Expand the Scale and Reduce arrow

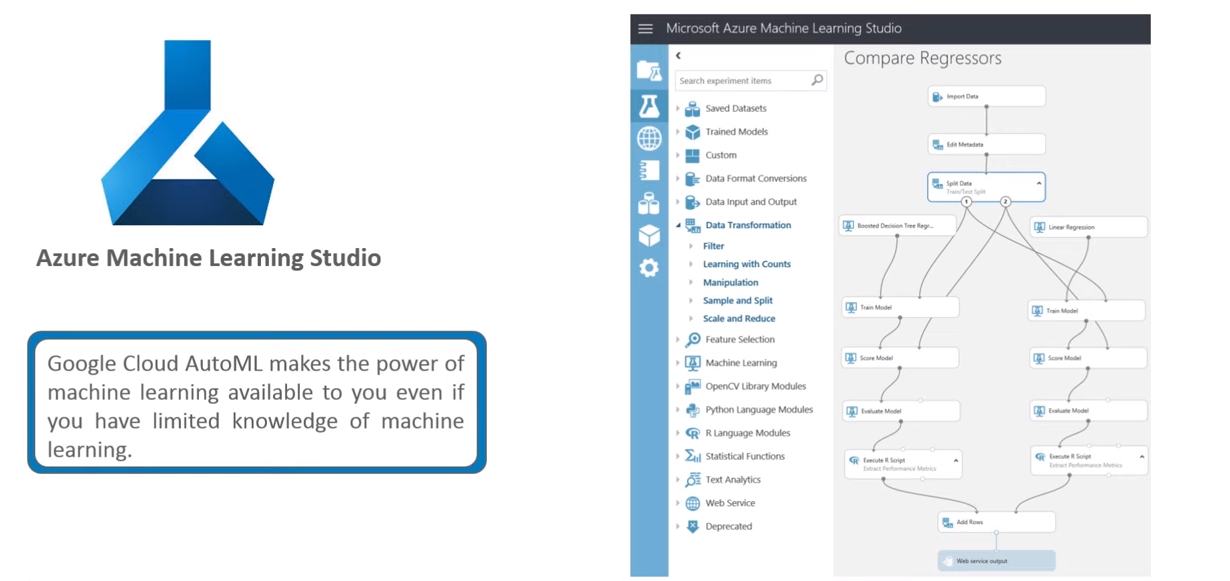pyautogui.click(x=691, y=319)
